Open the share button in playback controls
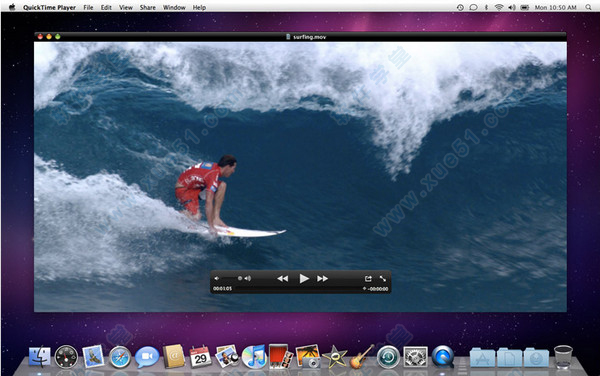Screen dimensions: 600x376 click(368, 278)
